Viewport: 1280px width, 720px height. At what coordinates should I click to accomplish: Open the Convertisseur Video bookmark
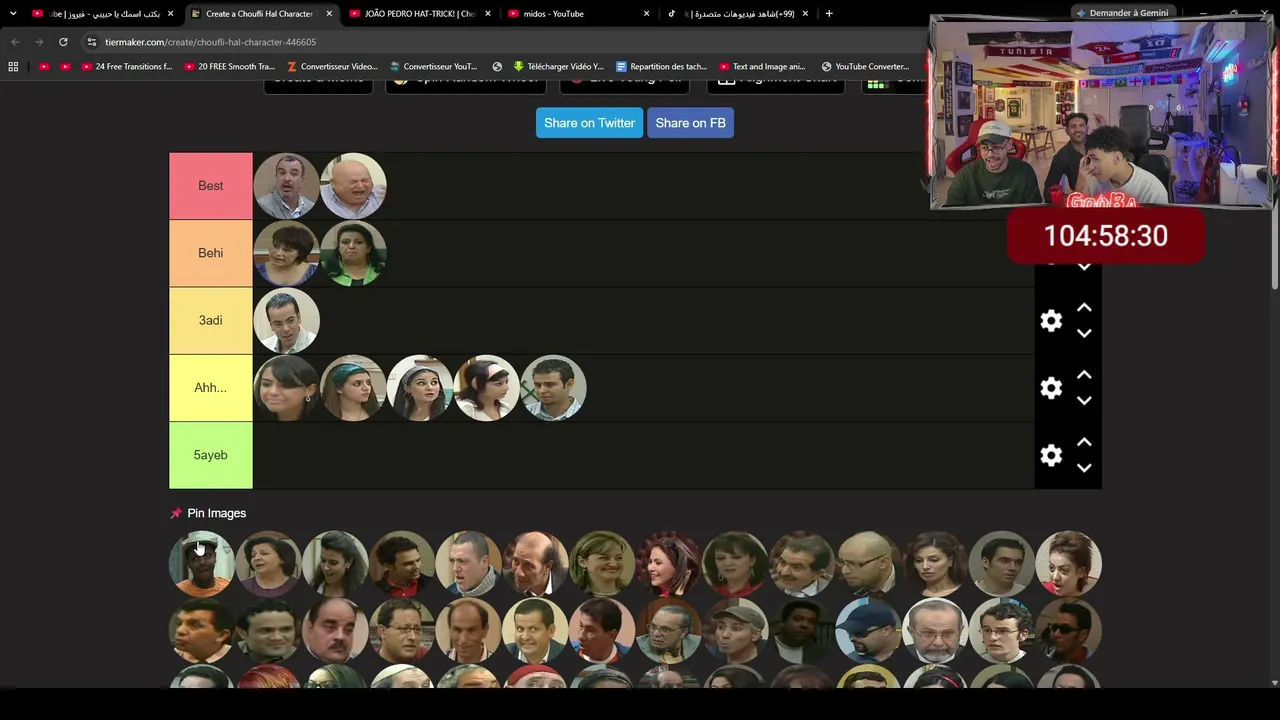pyautogui.click(x=331, y=67)
